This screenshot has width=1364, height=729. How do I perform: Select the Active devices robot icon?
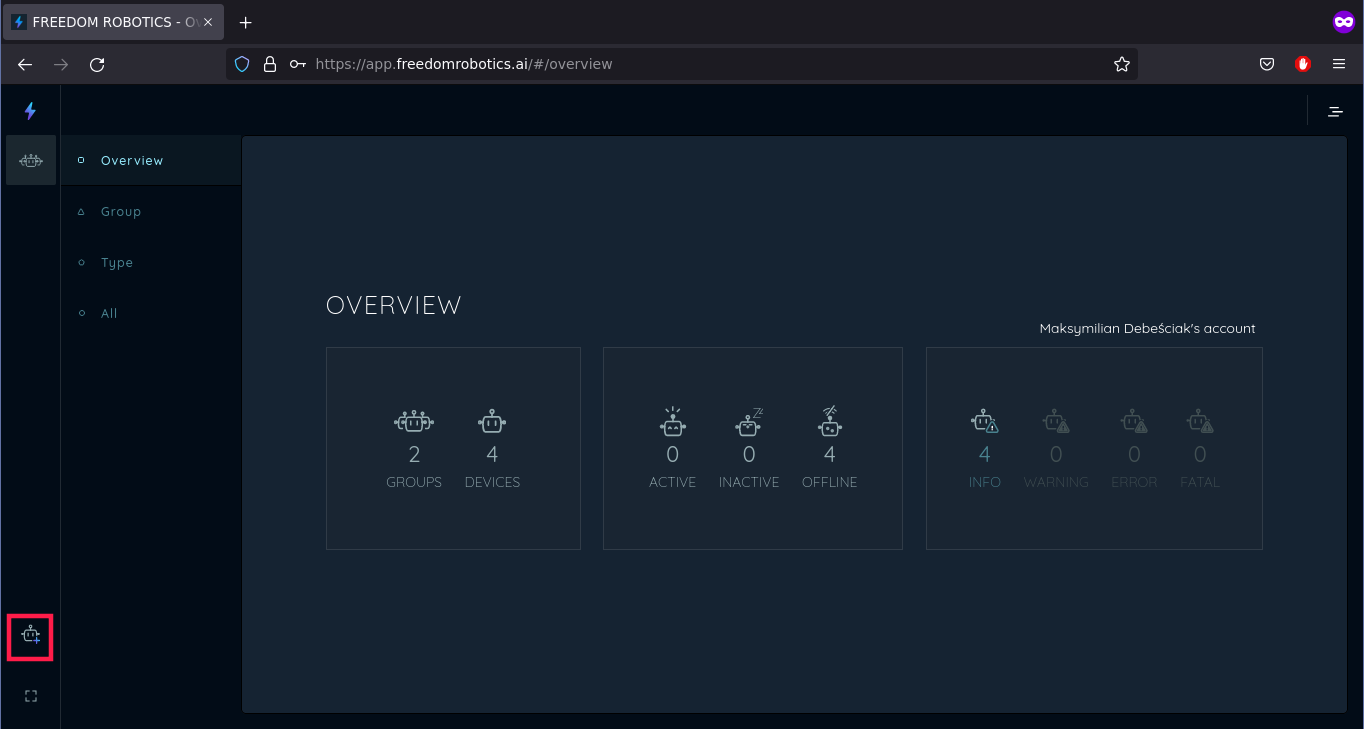(672, 421)
